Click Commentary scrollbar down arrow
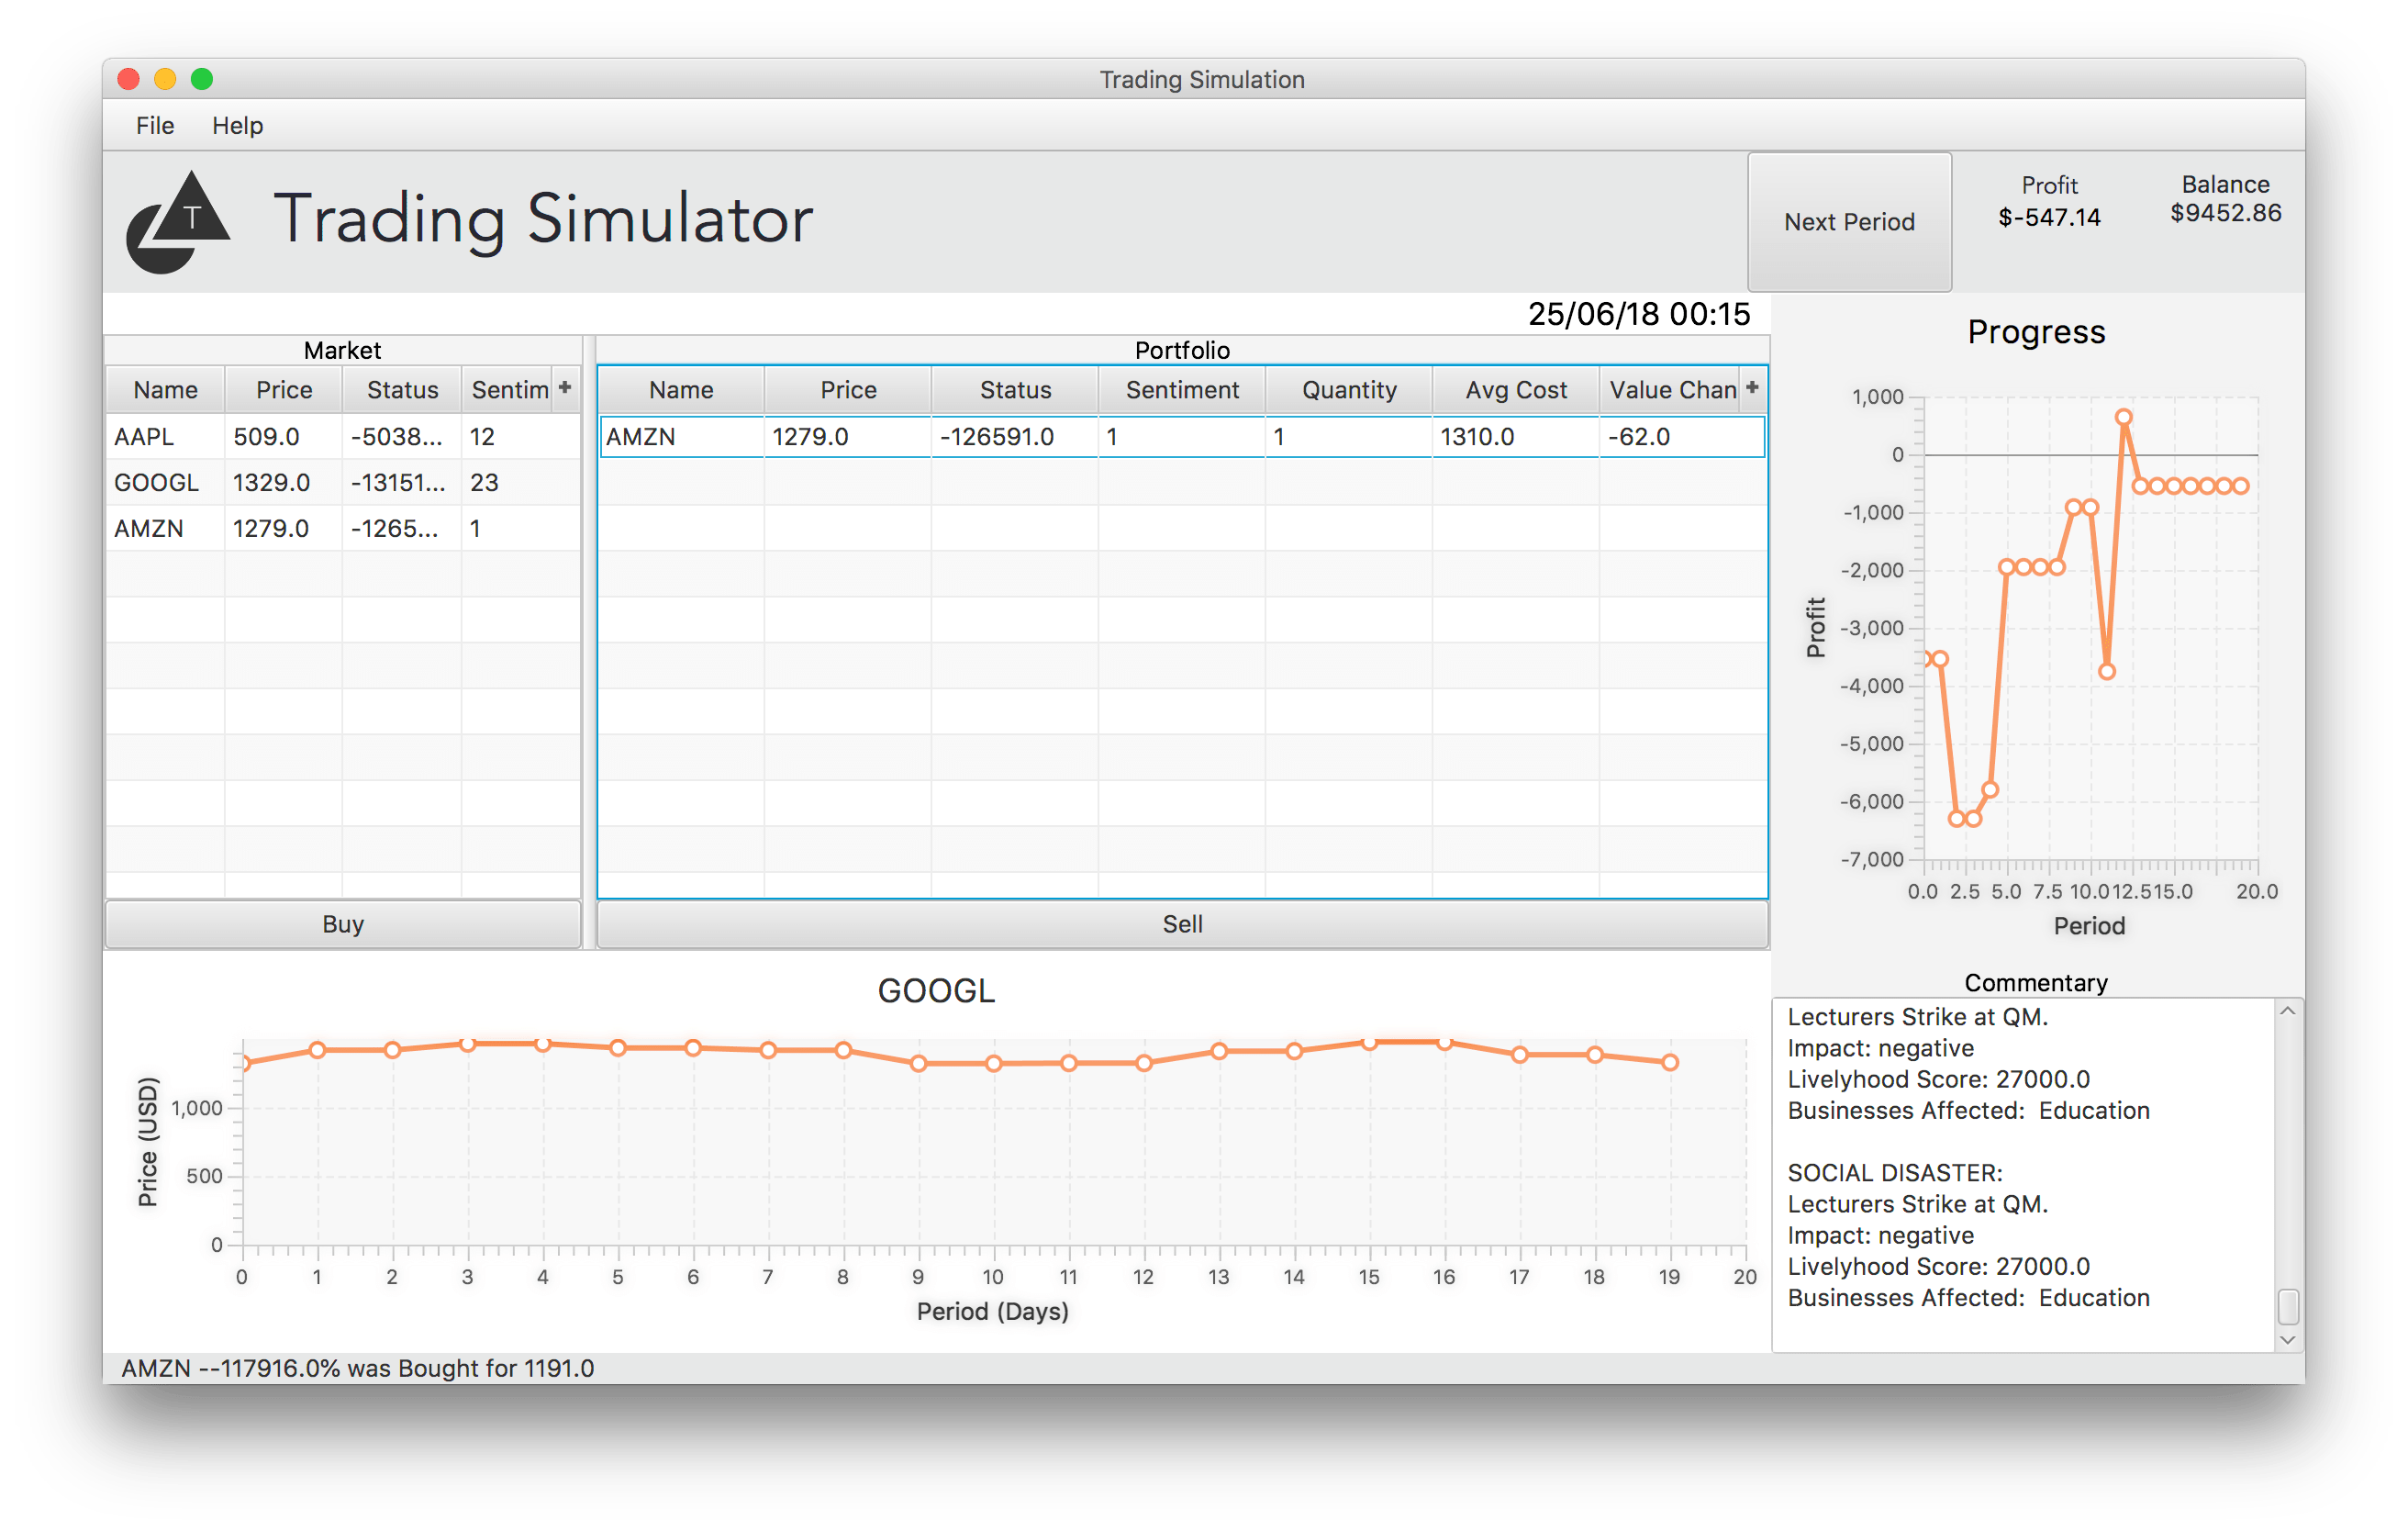This screenshot has height=1531, width=2408. [x=2287, y=1340]
